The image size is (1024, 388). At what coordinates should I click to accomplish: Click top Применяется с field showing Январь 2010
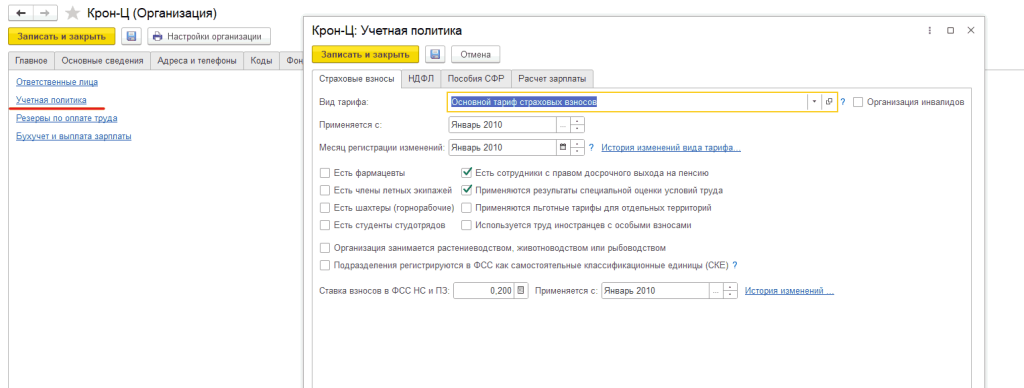502,125
